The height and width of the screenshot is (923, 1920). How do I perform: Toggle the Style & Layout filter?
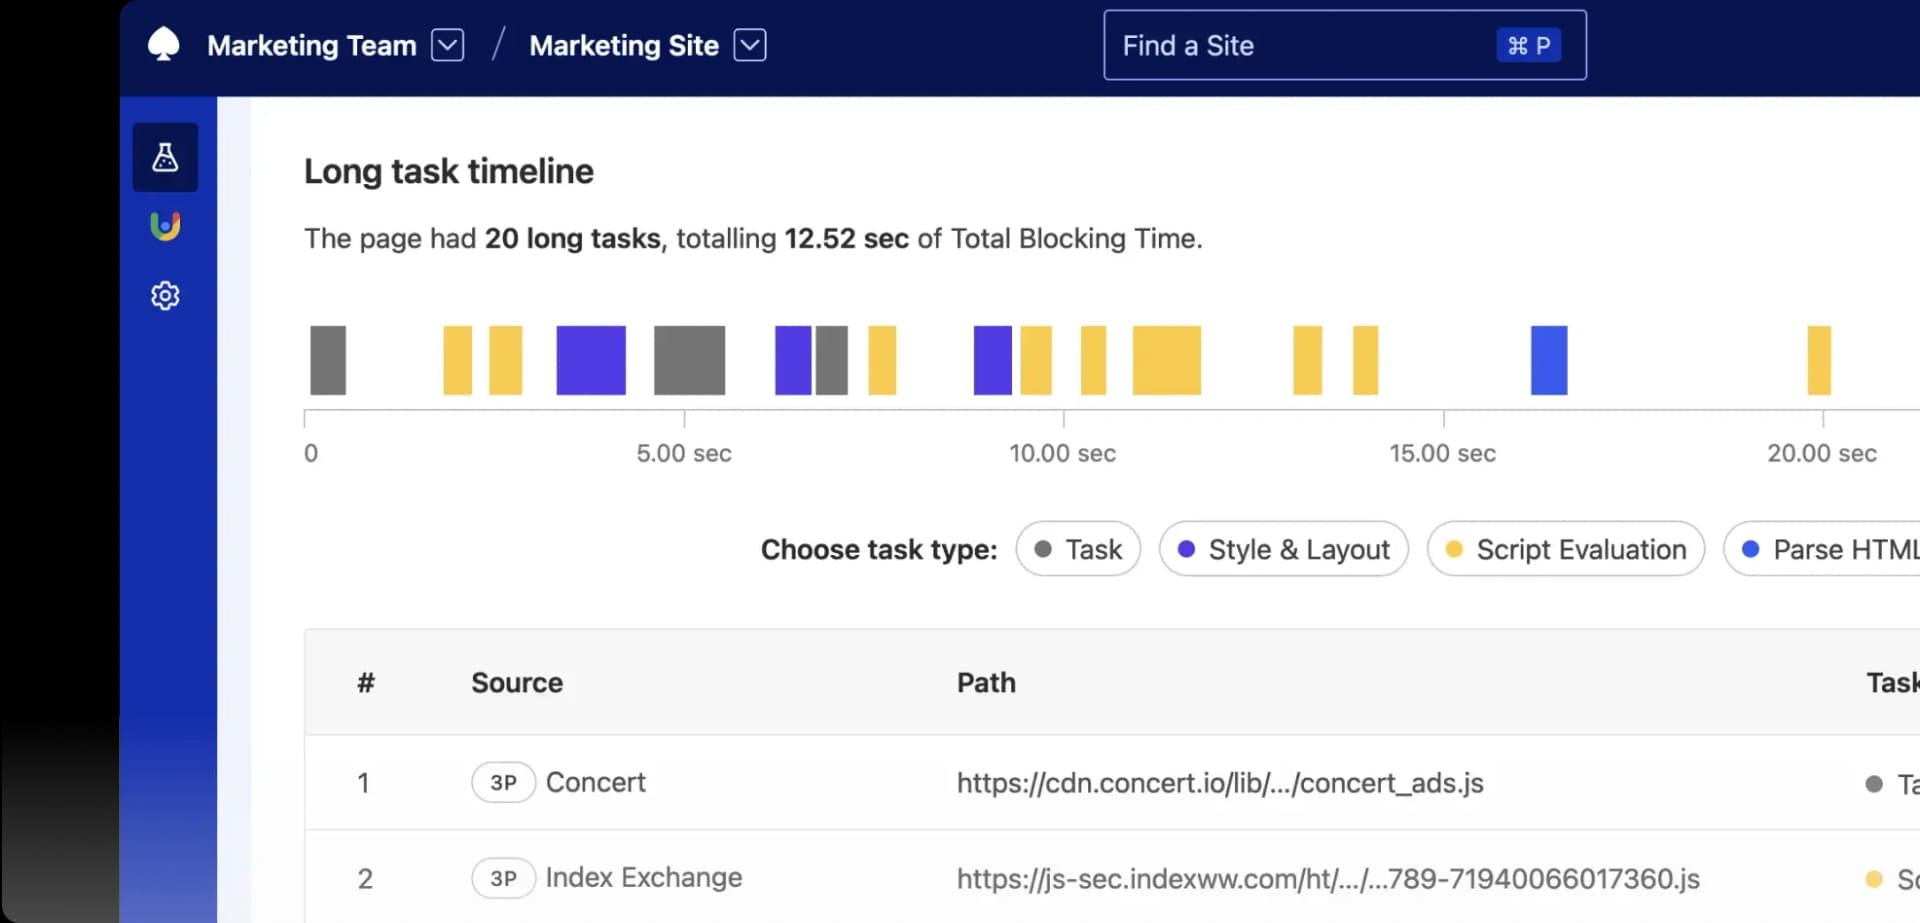[1283, 549]
